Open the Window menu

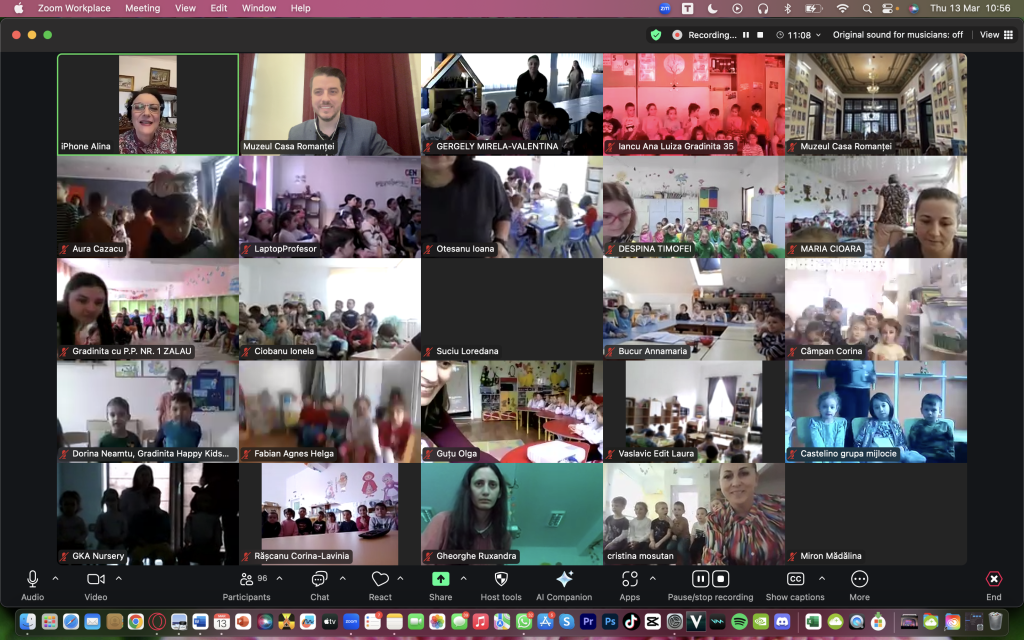point(259,8)
